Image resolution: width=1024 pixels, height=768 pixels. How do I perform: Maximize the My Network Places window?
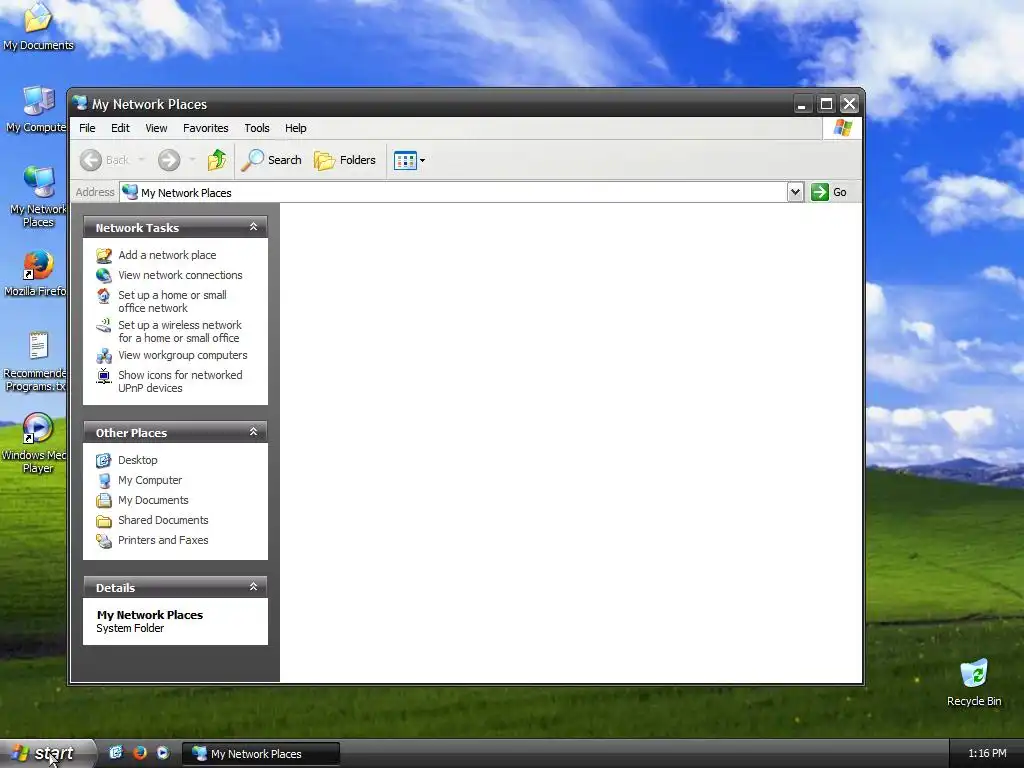tap(826, 104)
